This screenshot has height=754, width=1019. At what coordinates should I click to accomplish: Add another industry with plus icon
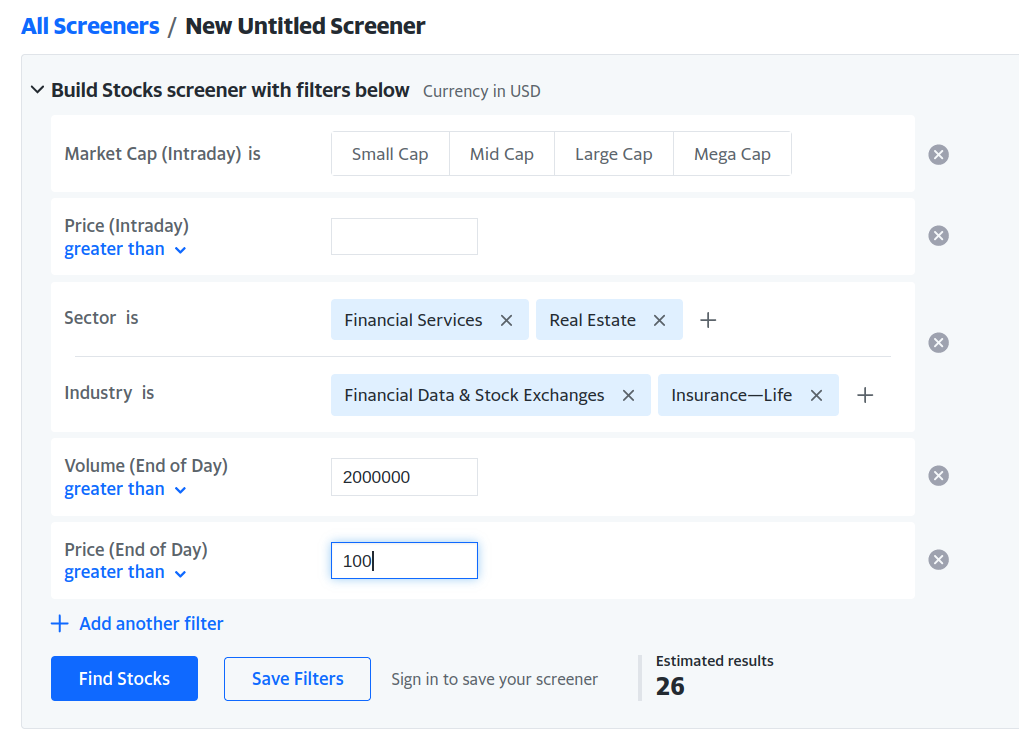[x=865, y=395]
